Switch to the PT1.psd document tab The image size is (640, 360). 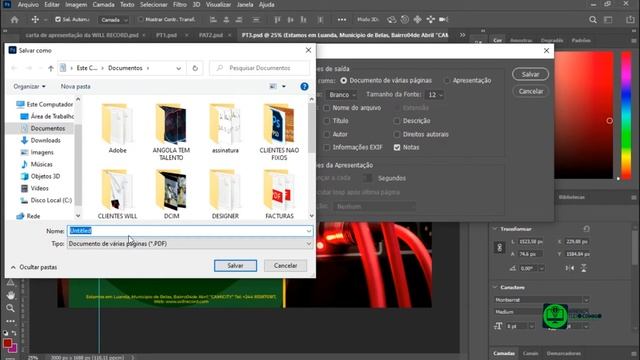[167, 36]
